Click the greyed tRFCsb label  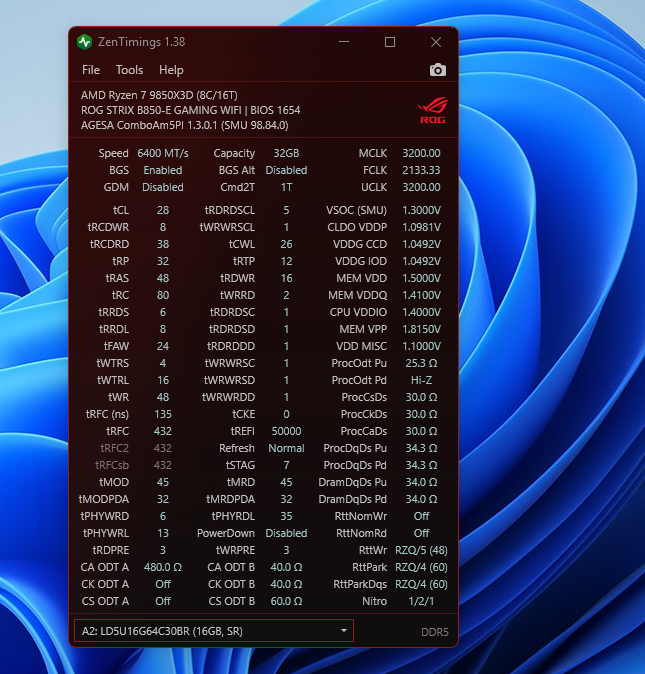pos(112,465)
